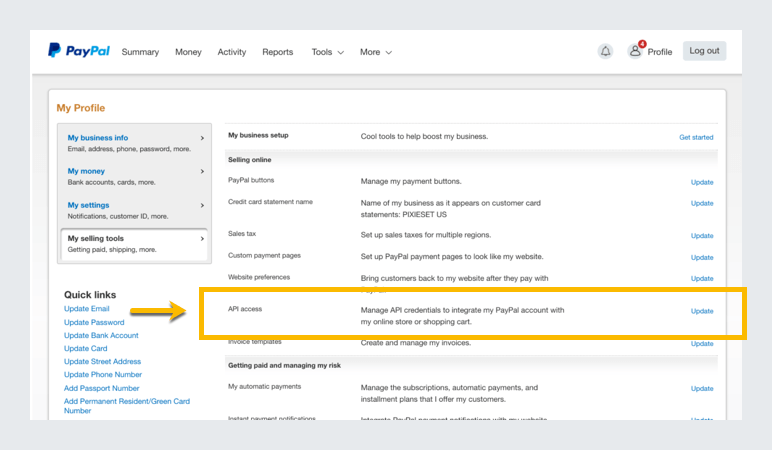The image size is (772, 450).
Task: Expand My selling tools chevron arrow
Action: point(202,238)
